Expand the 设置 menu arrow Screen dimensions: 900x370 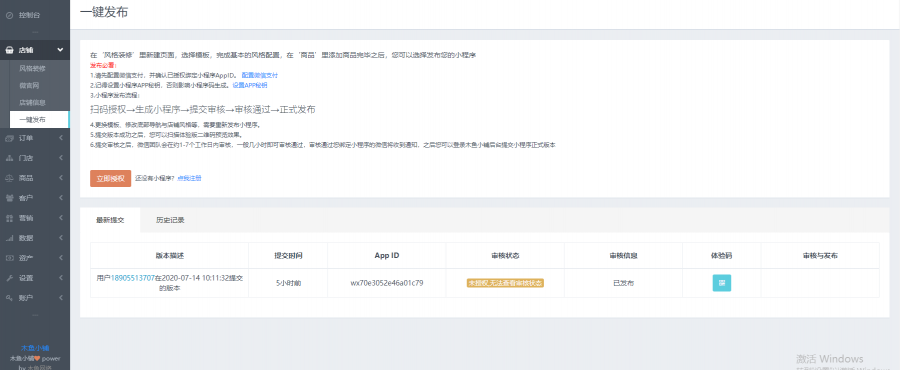61,278
